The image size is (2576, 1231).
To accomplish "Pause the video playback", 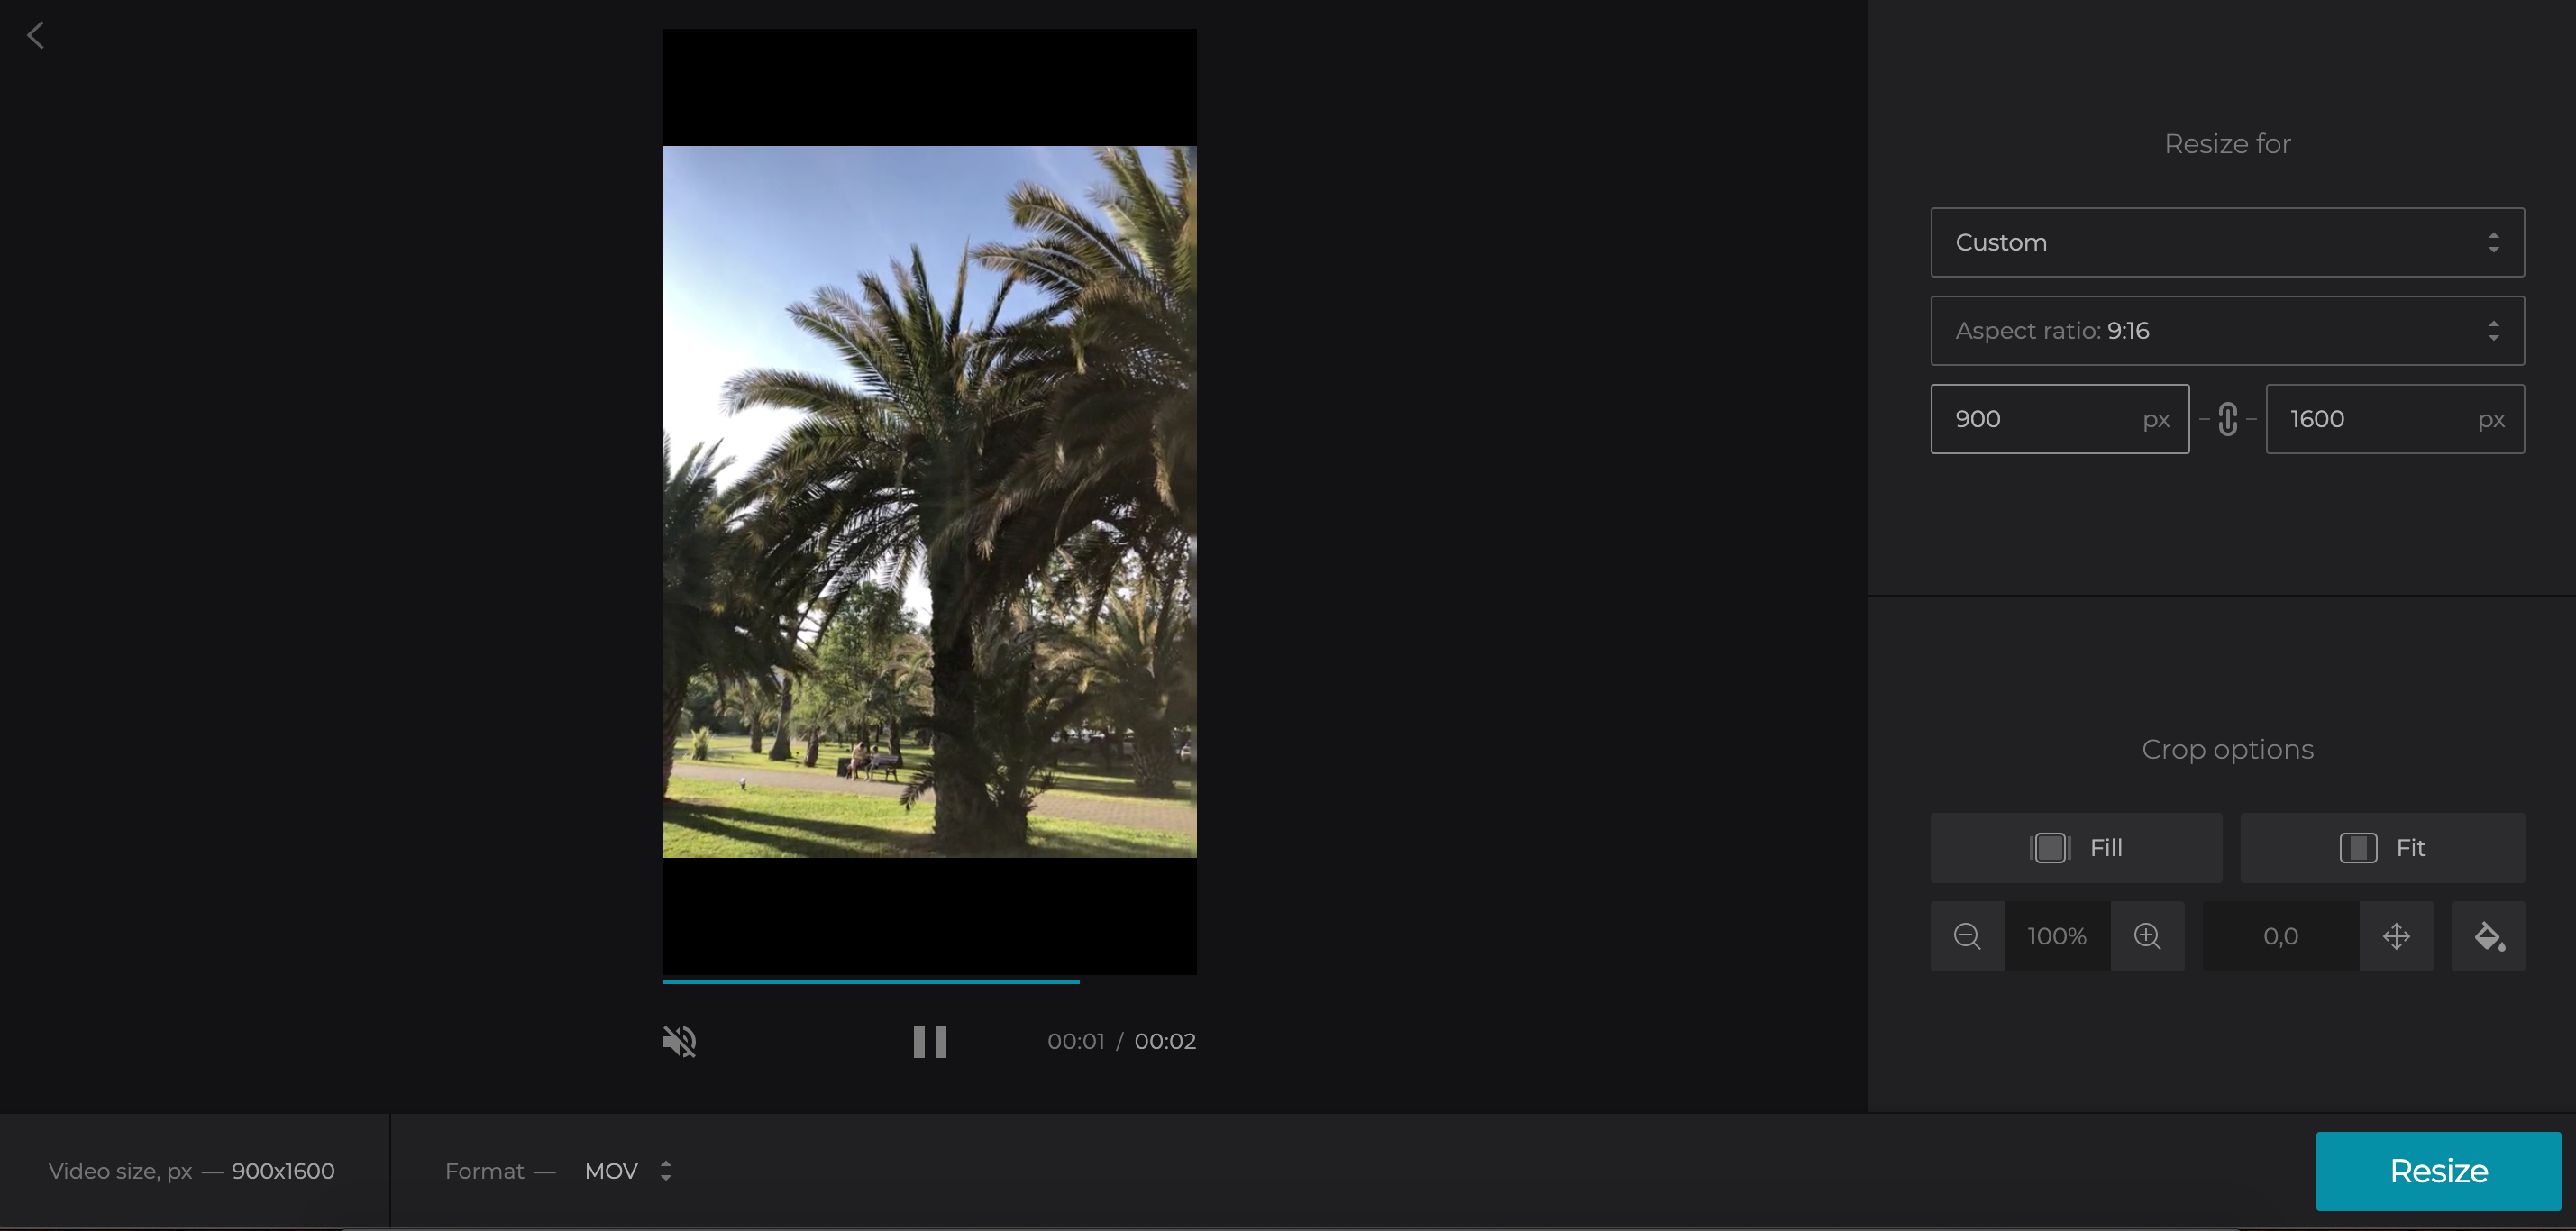I will [929, 1041].
